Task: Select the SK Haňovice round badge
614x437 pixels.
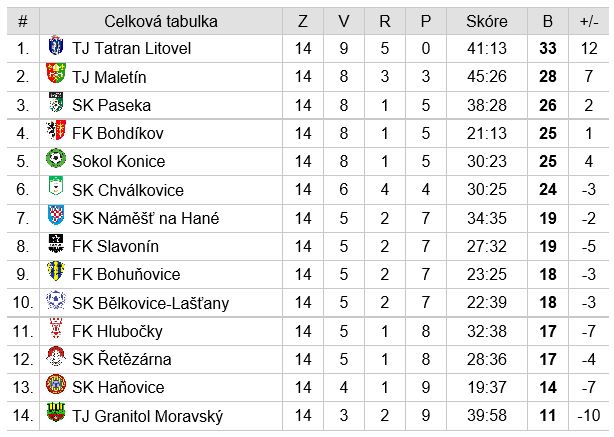Action: 56,384
